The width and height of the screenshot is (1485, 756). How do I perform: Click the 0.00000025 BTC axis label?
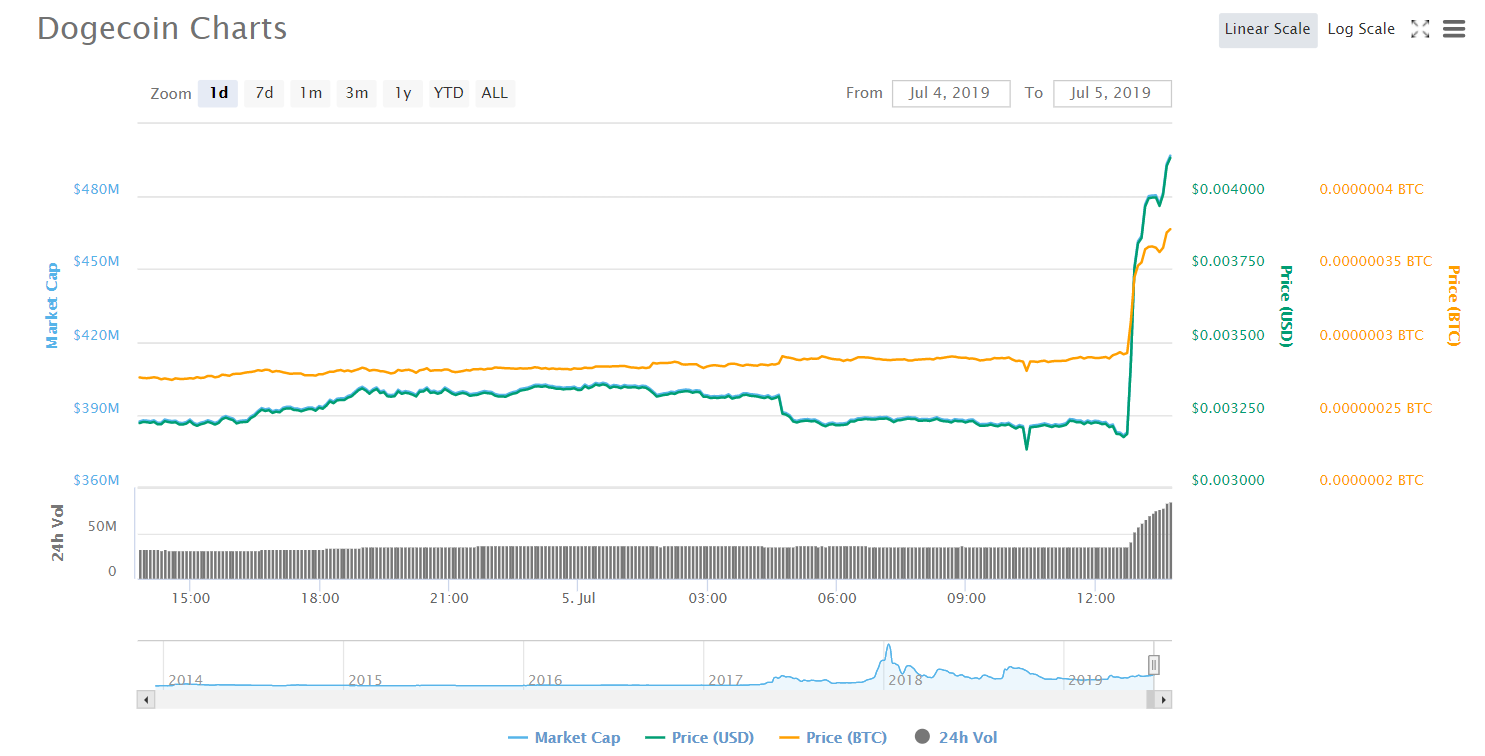point(1375,408)
